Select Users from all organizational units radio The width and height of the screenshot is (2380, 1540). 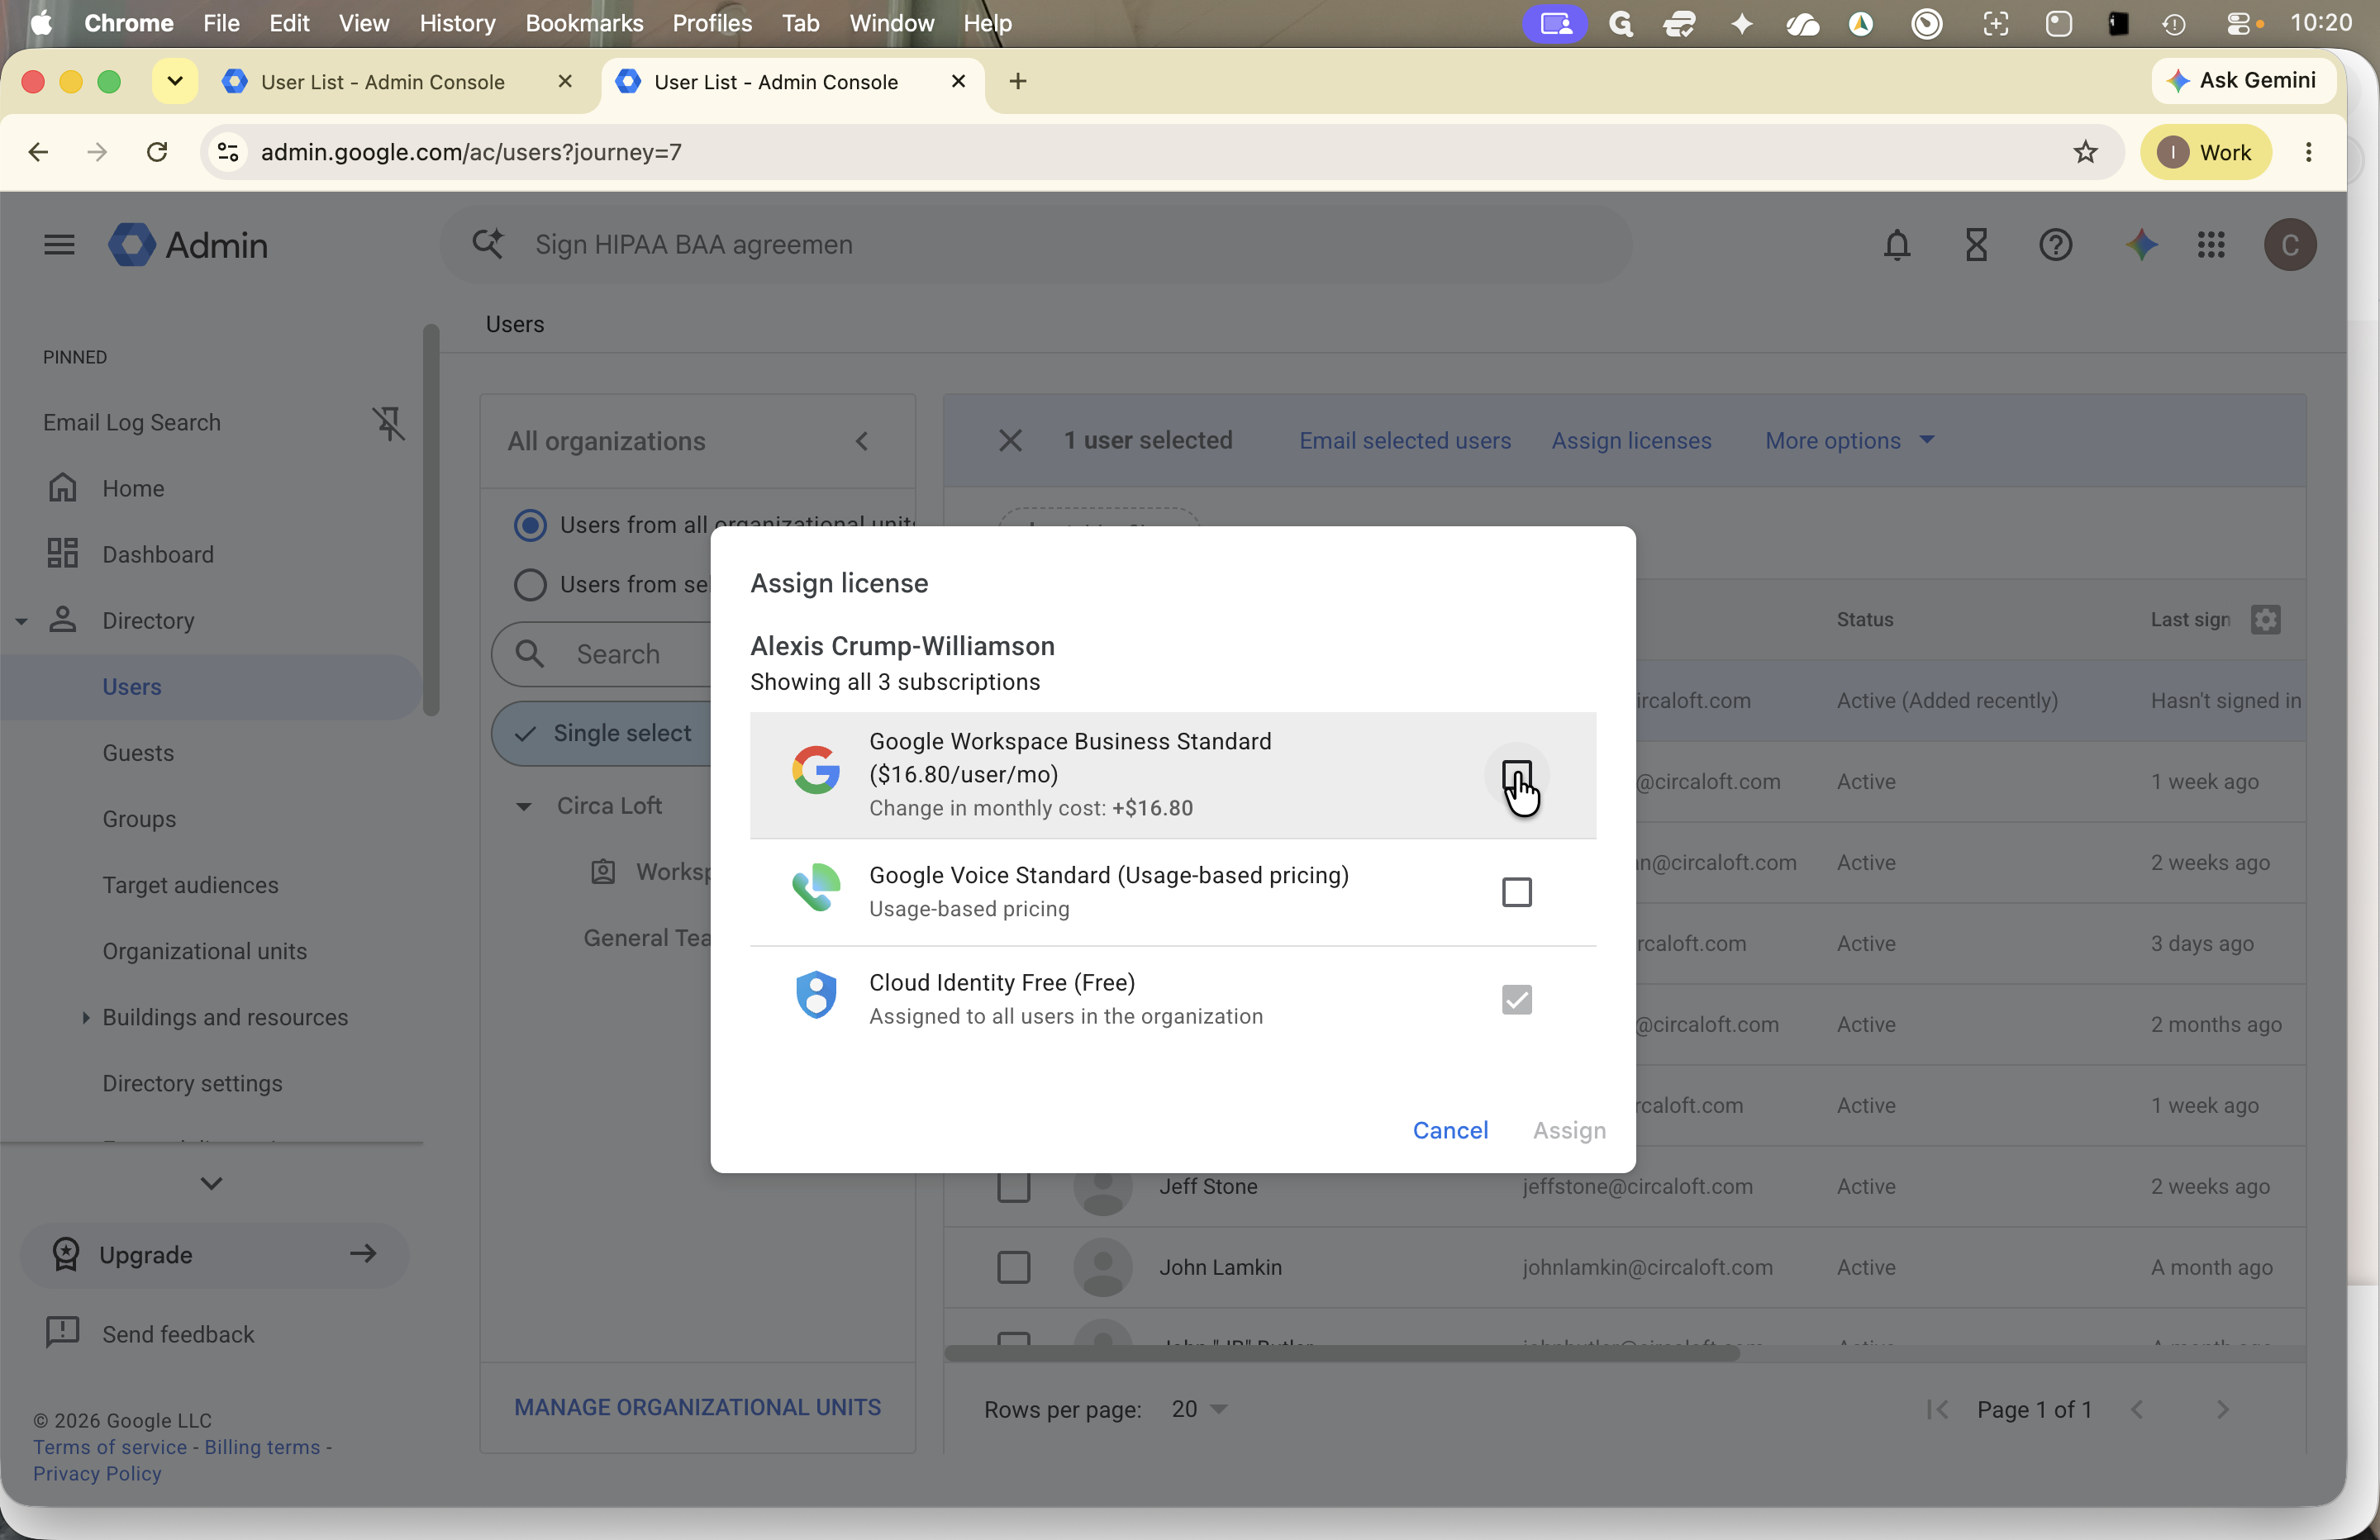click(x=530, y=525)
